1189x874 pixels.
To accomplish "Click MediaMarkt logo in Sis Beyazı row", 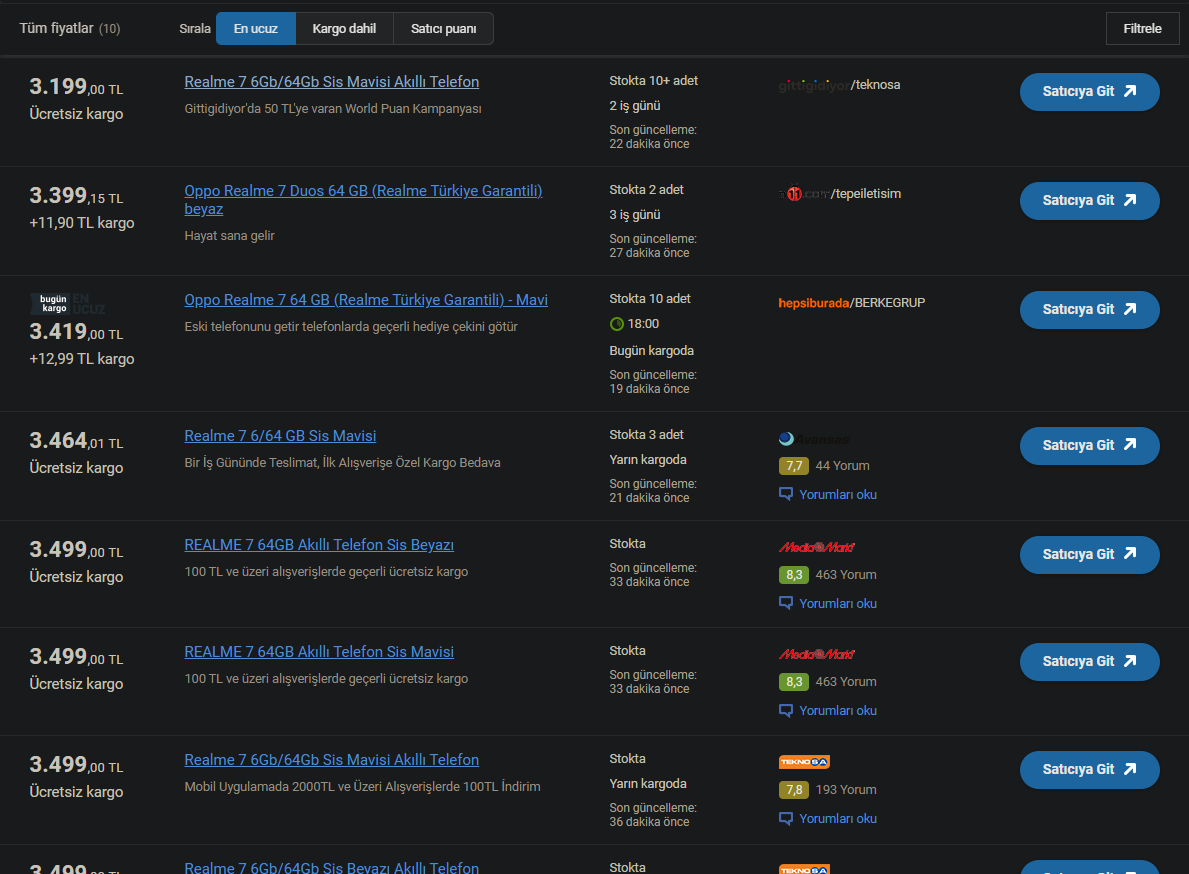I will click(817, 547).
